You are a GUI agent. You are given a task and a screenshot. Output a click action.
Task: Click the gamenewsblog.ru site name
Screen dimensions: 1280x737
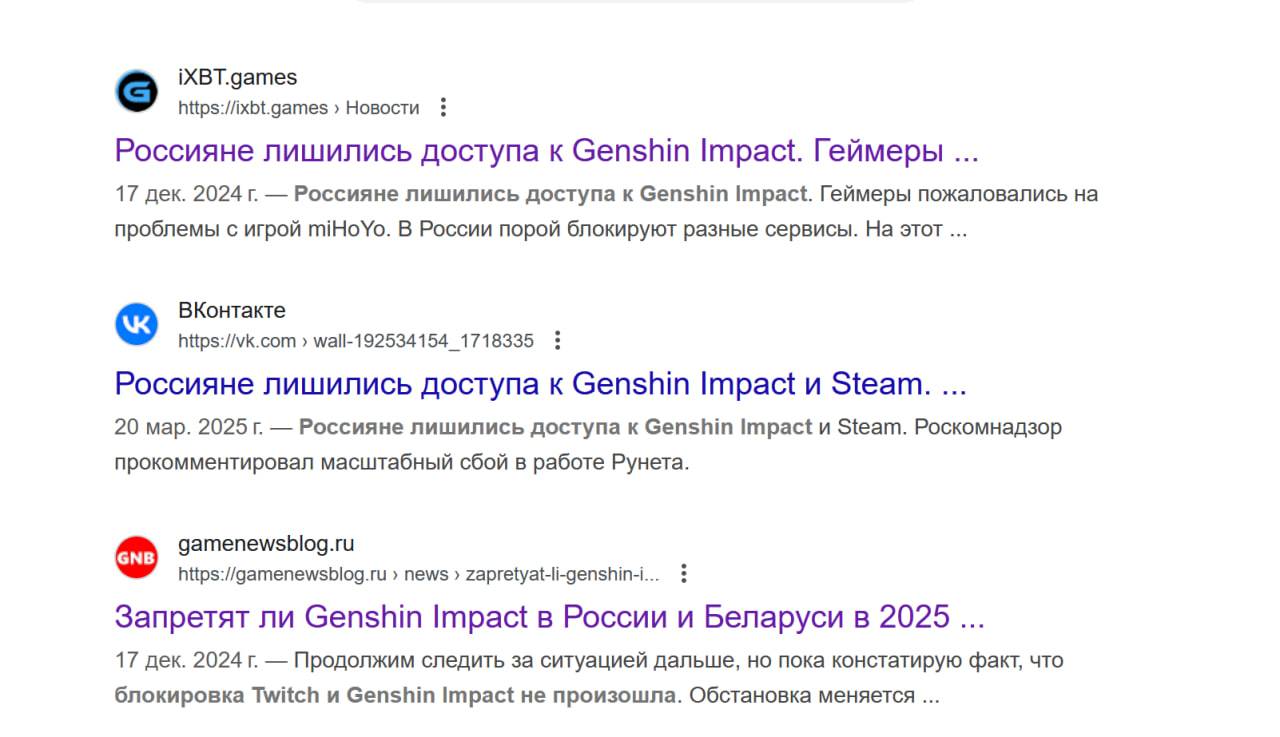[x=266, y=544]
